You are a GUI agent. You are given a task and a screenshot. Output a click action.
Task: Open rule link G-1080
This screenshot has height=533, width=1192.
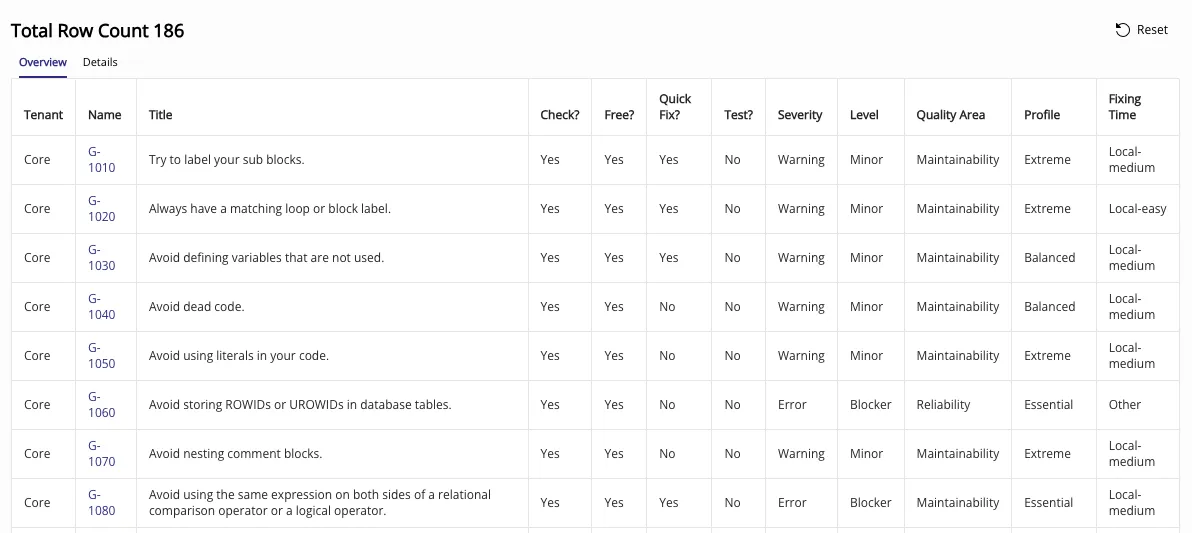(101, 503)
